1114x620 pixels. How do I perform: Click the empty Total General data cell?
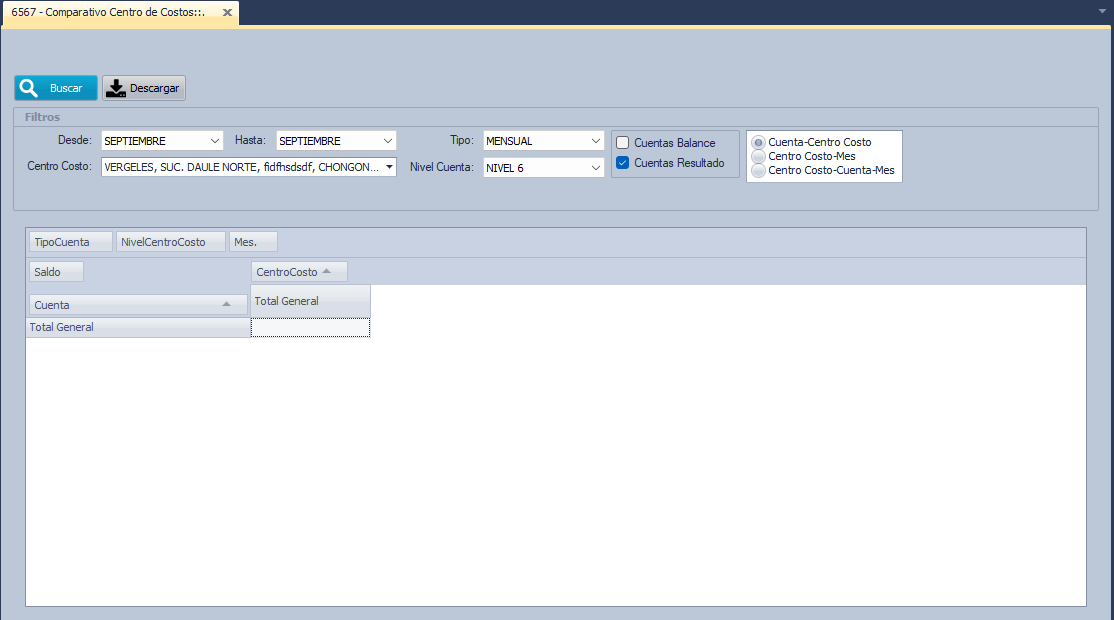[310, 327]
